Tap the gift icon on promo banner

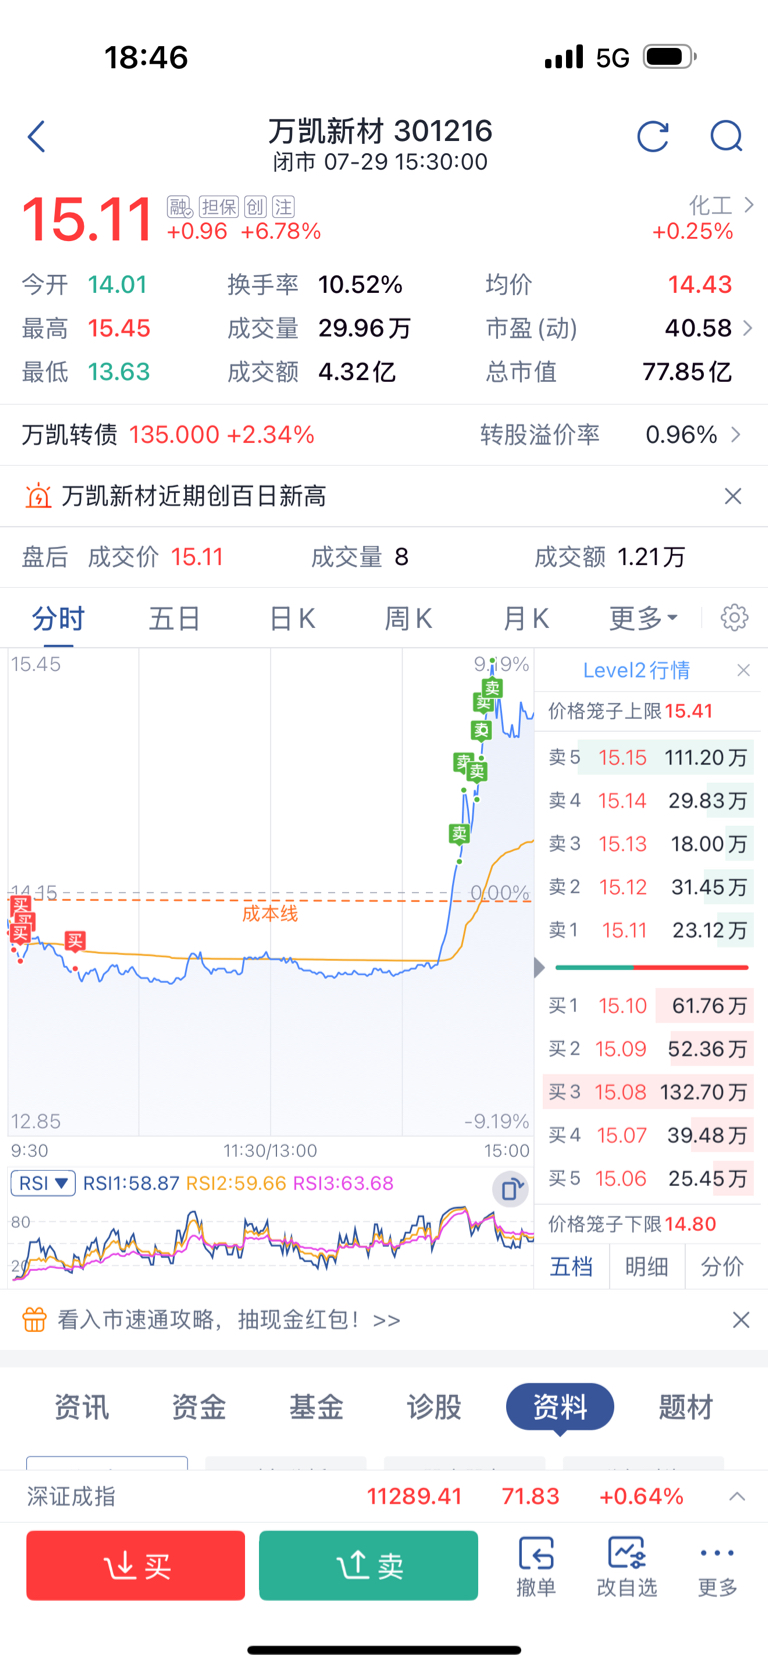point(35,1320)
